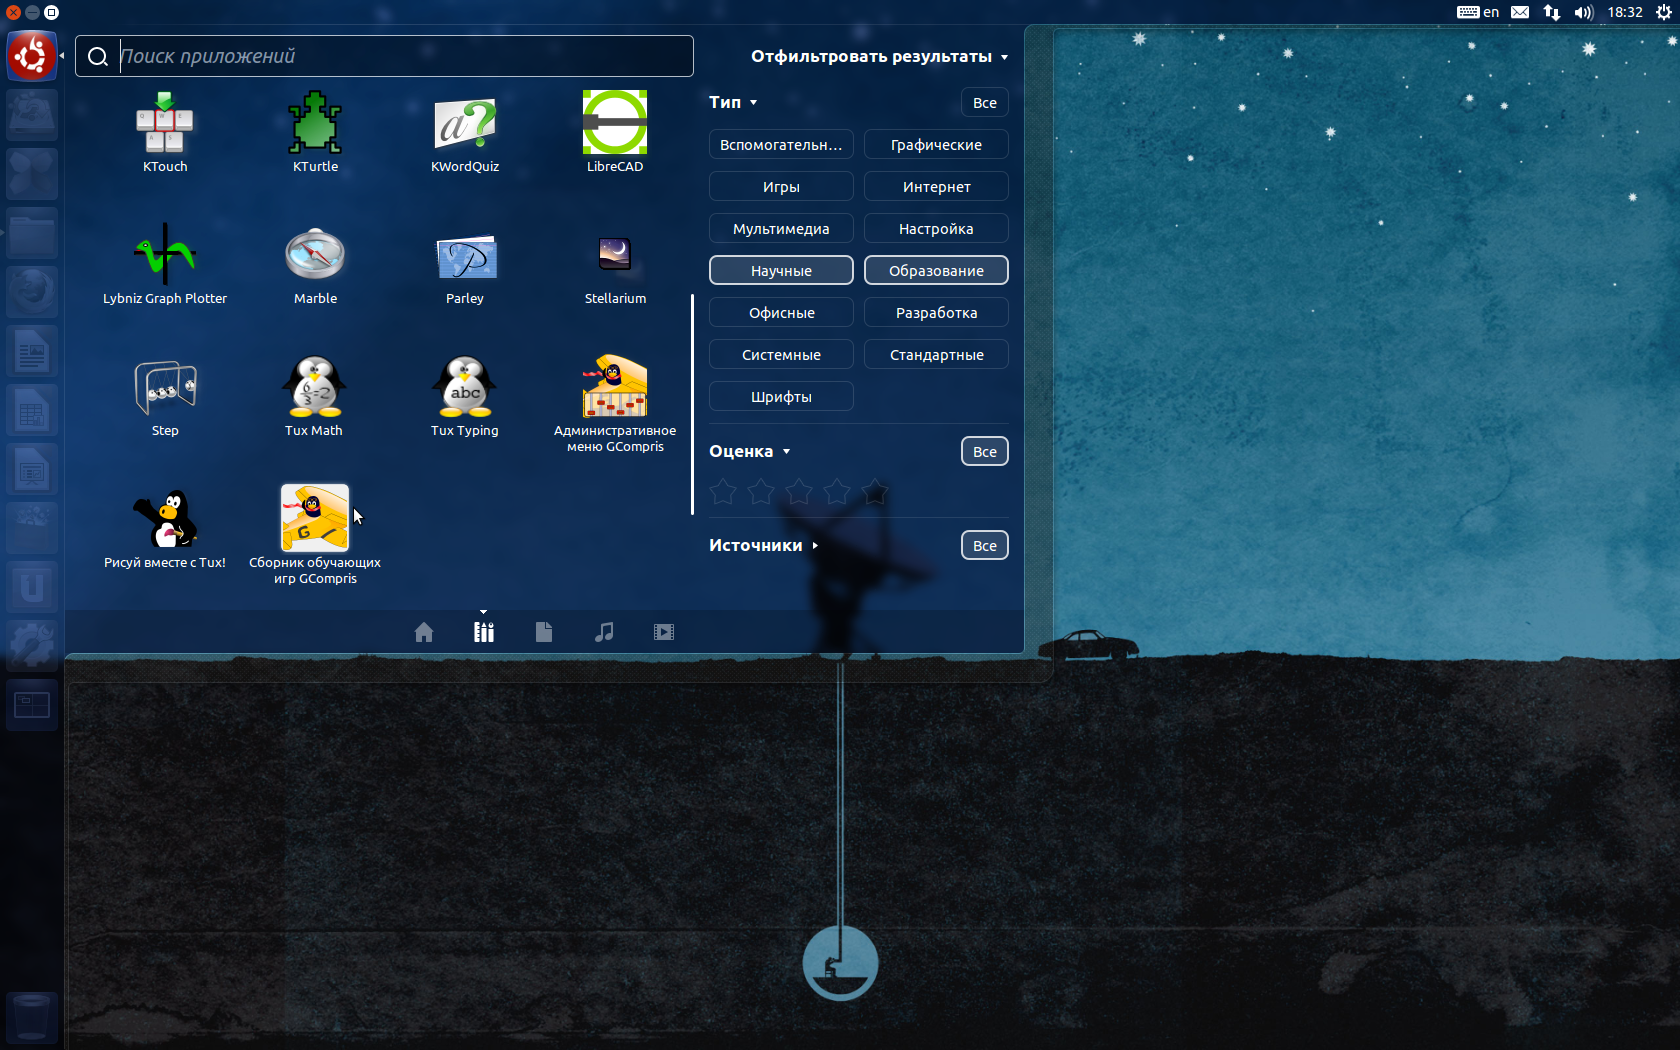Click the Поиск приложений search field
Viewport: 1680px width, 1050px height.
[400, 56]
